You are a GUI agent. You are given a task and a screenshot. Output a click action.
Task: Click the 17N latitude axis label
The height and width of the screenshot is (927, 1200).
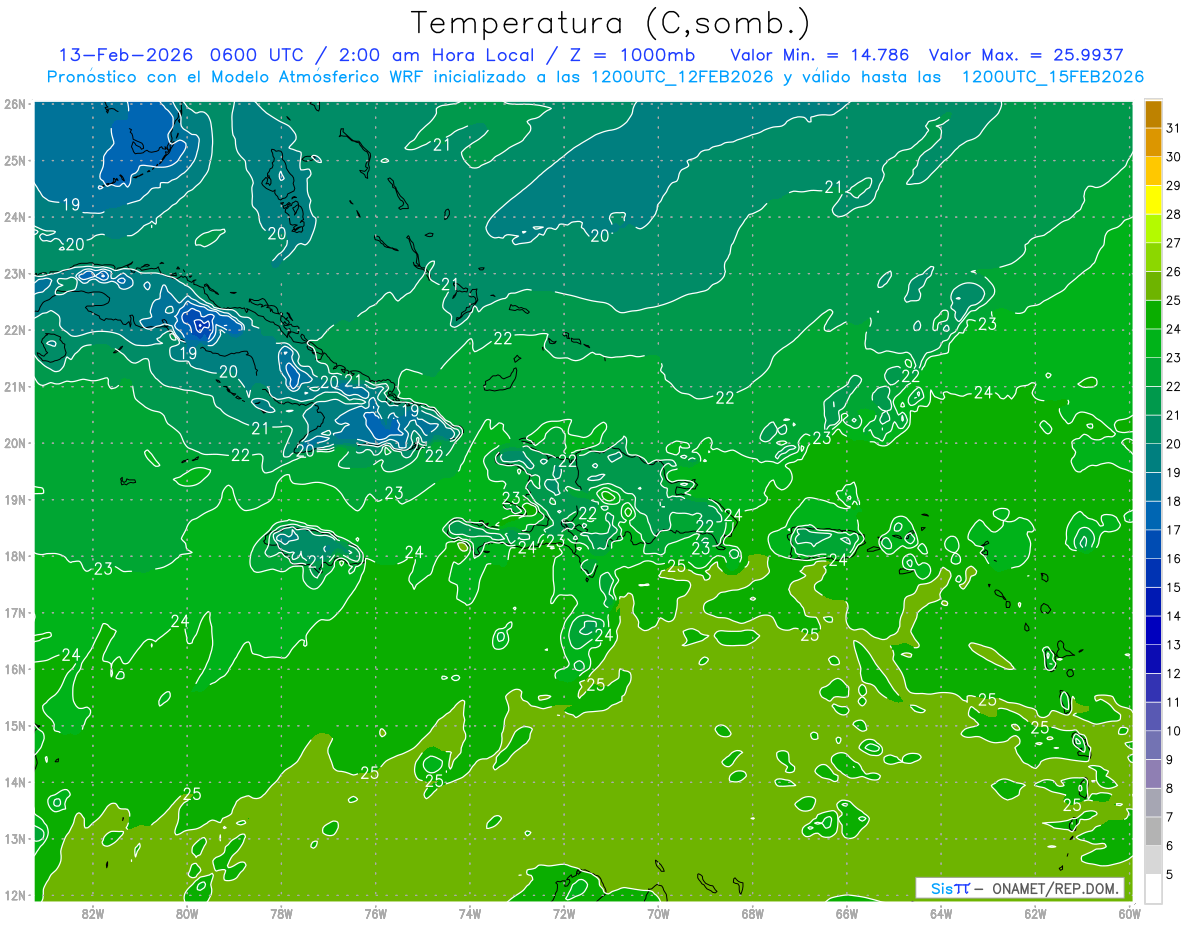14,612
